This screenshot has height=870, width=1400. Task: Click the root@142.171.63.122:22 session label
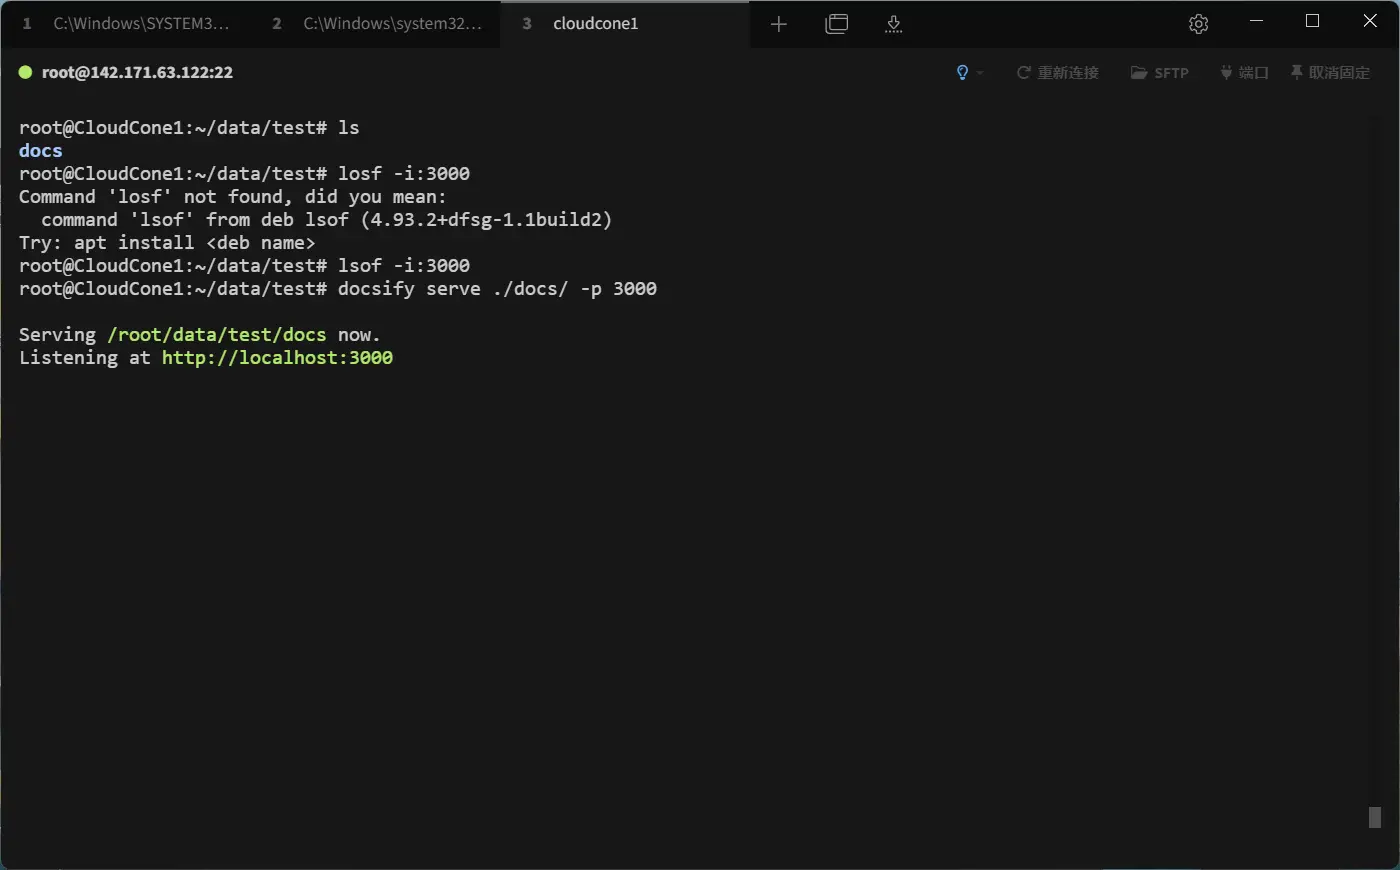coord(137,72)
